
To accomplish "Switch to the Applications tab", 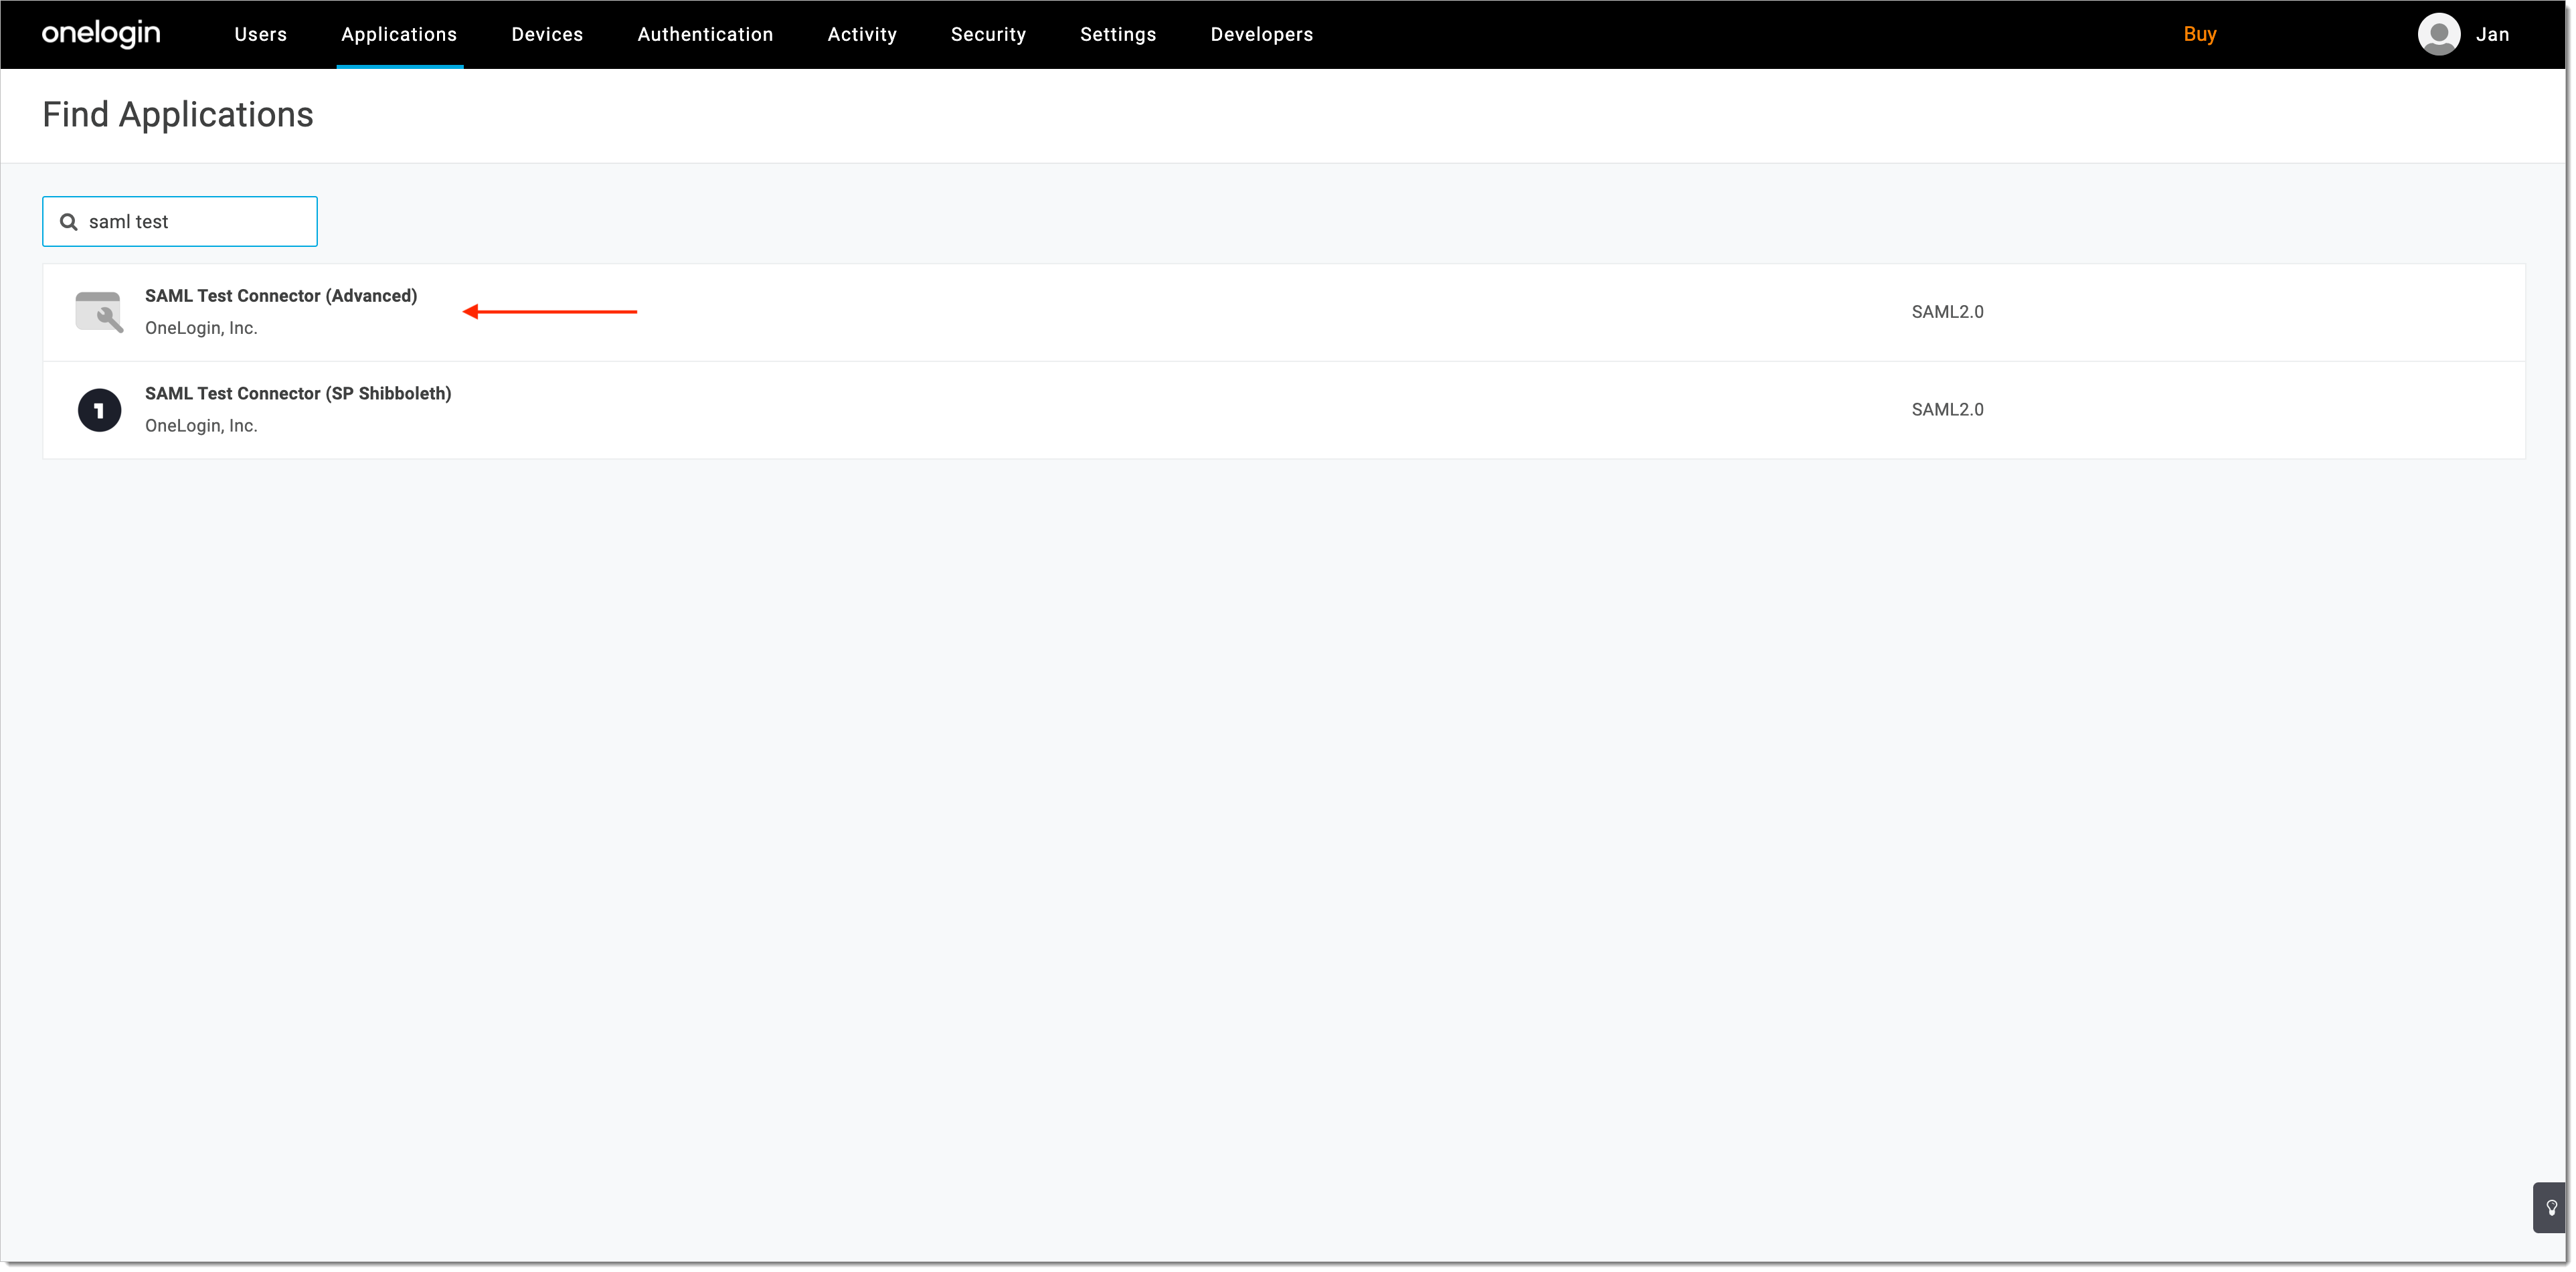I will pyautogui.click(x=399, y=33).
